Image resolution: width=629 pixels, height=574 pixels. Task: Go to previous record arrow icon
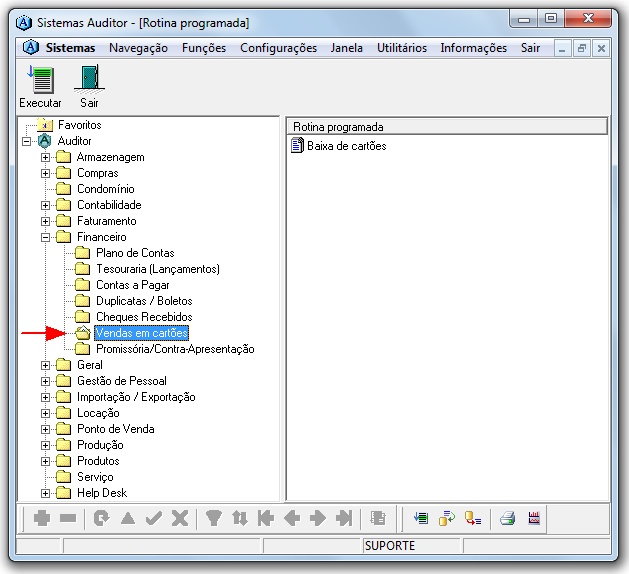[x=292, y=518]
